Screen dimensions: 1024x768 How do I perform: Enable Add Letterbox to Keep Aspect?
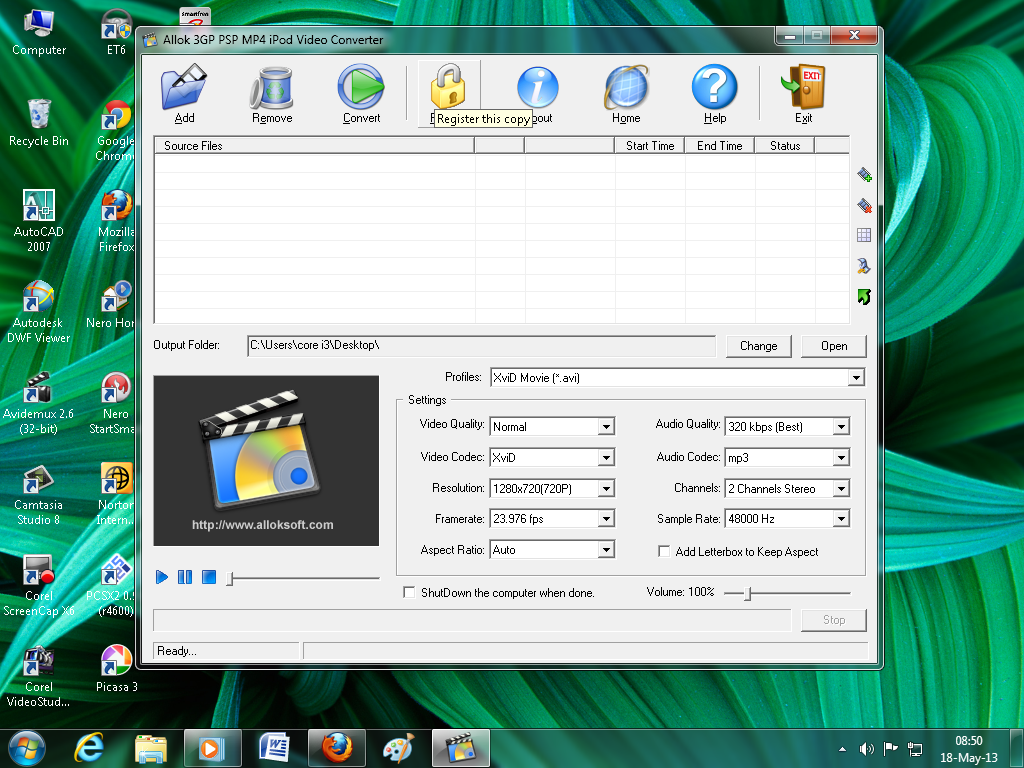pos(664,551)
